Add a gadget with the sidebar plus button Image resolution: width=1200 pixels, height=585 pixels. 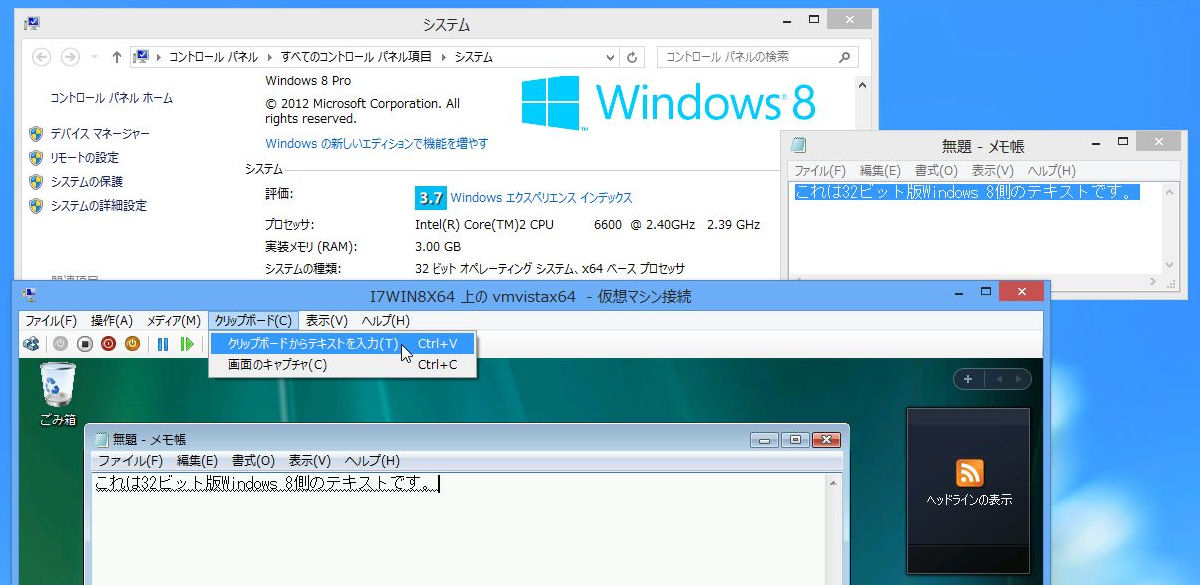[x=968, y=379]
